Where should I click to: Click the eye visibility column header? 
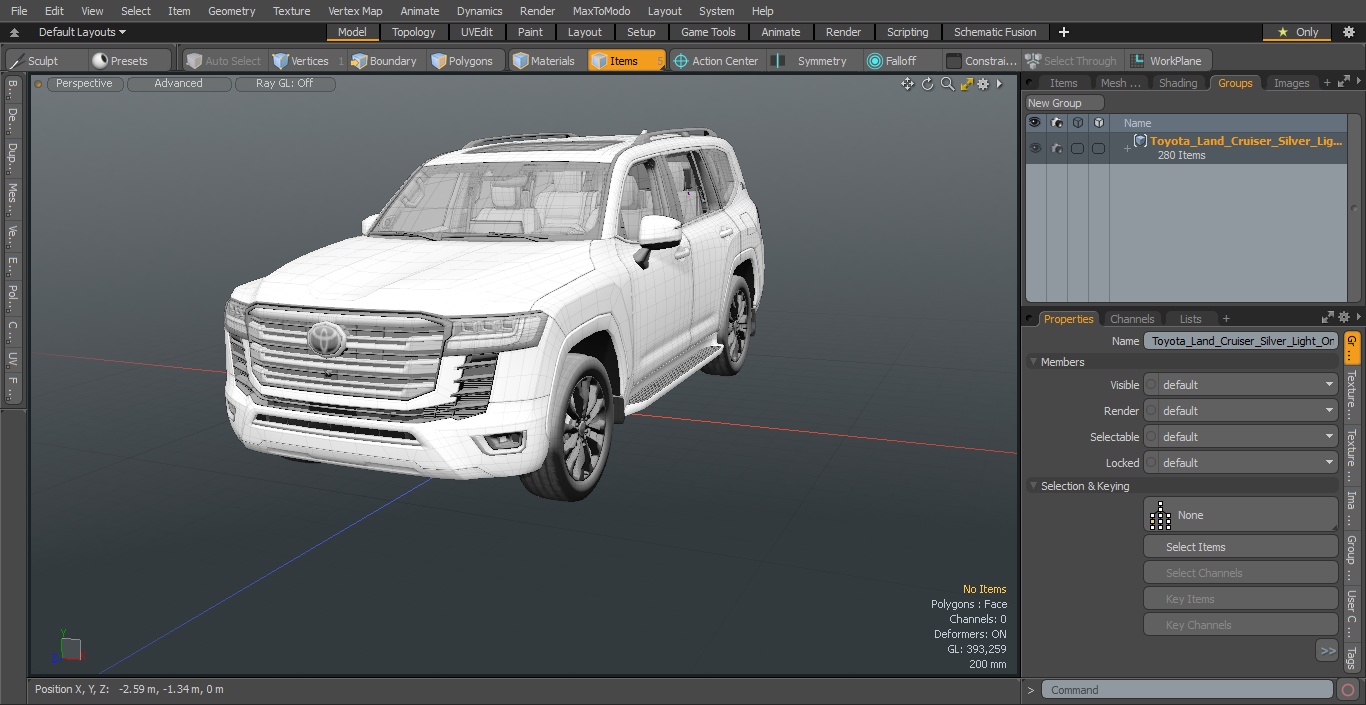click(x=1035, y=123)
